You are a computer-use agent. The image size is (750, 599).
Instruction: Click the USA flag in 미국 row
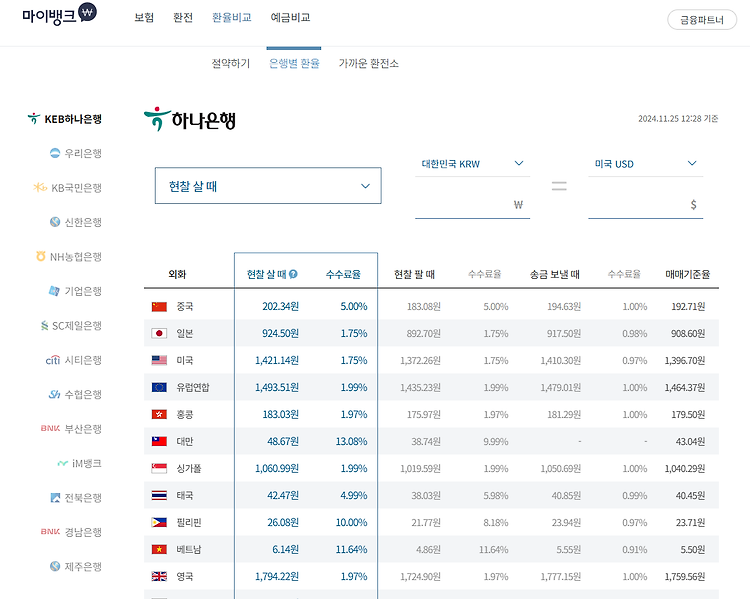159,360
